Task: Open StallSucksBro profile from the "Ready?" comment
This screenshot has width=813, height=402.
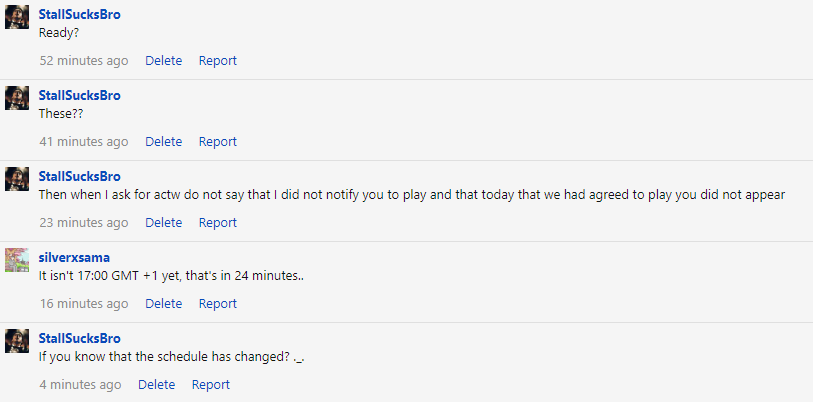Action: 79,14
